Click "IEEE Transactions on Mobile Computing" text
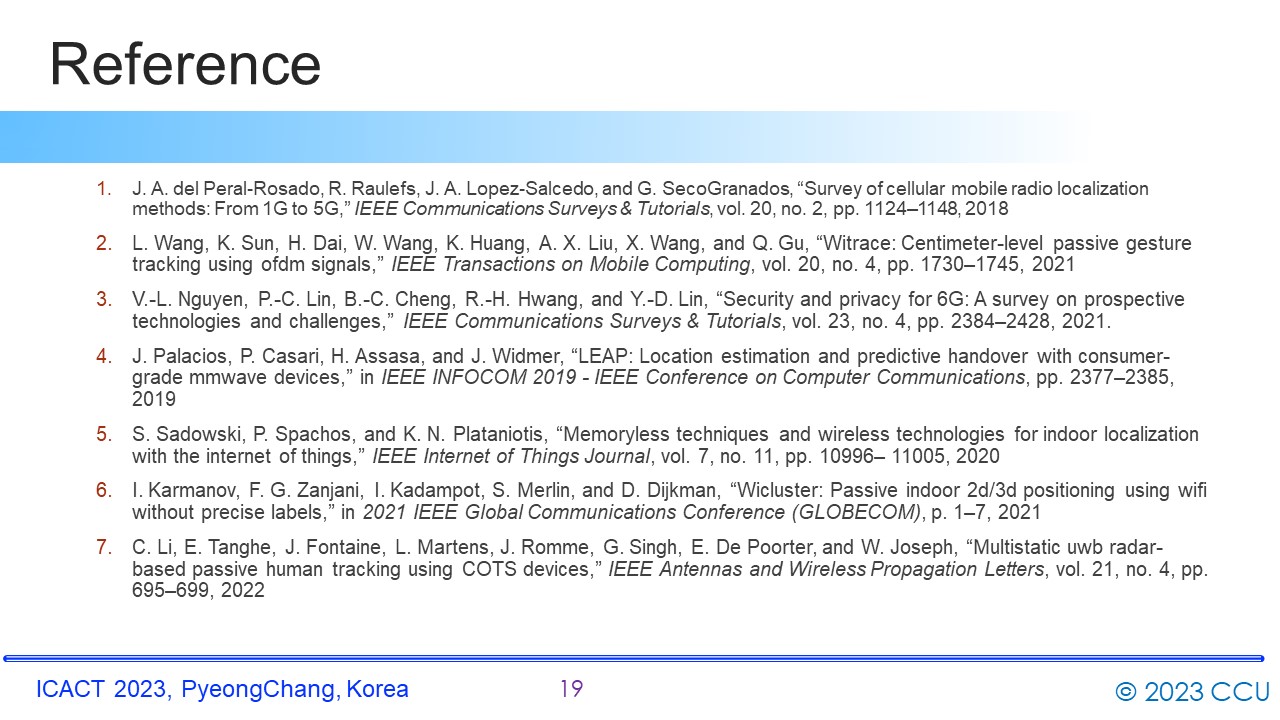Viewport: 1280px width, 720px height. pyautogui.click(x=571, y=265)
